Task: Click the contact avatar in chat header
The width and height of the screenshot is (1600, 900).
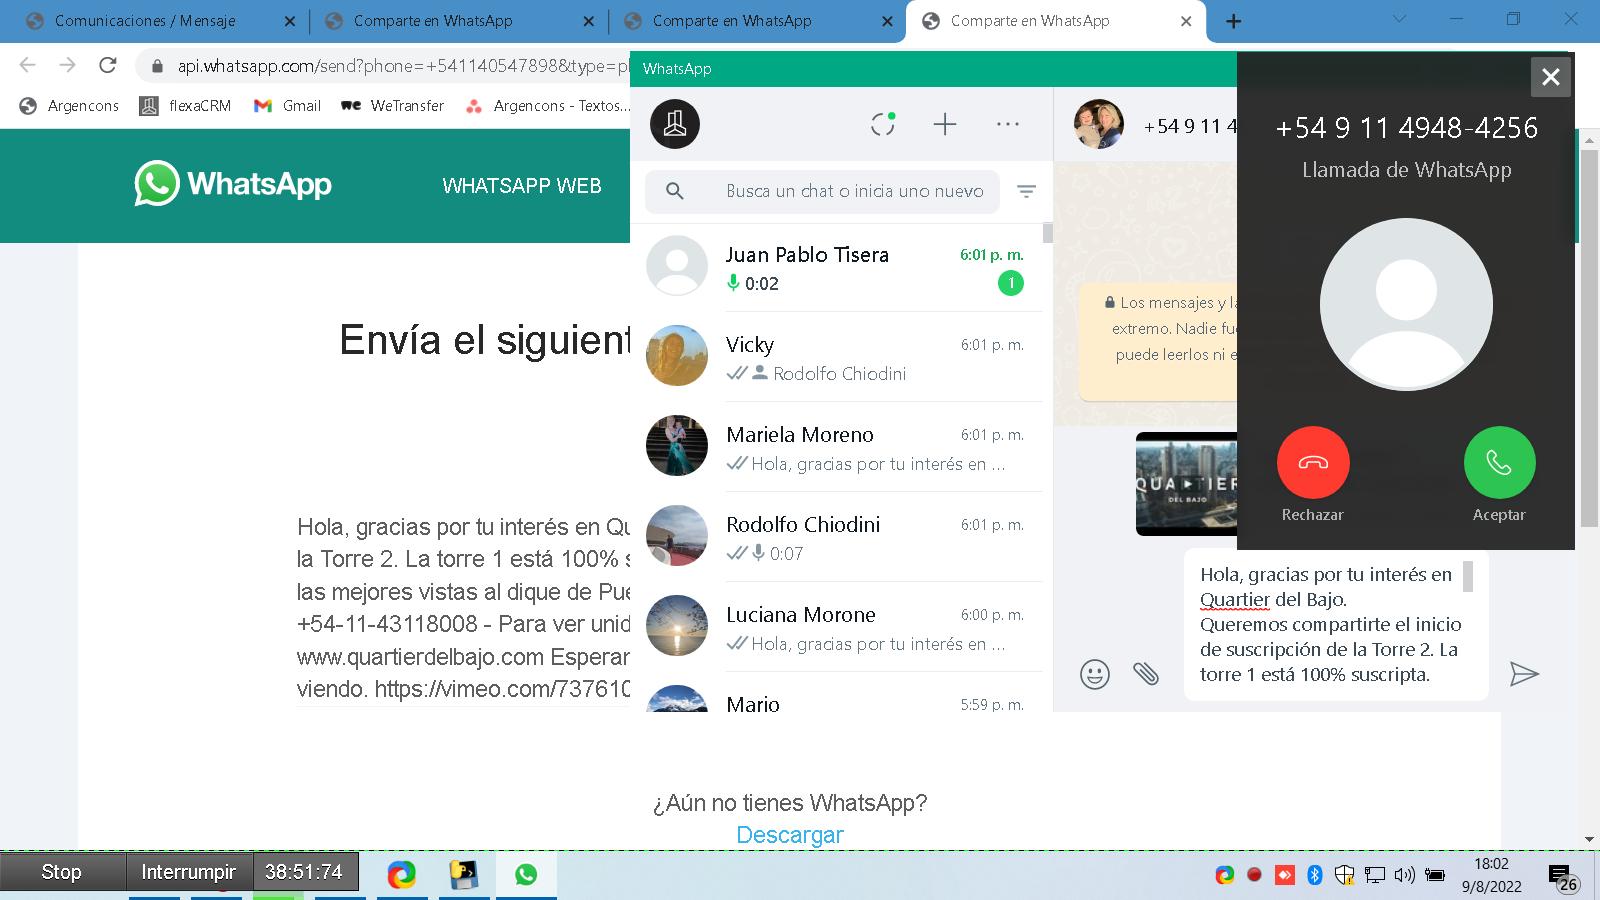Action: [1098, 125]
